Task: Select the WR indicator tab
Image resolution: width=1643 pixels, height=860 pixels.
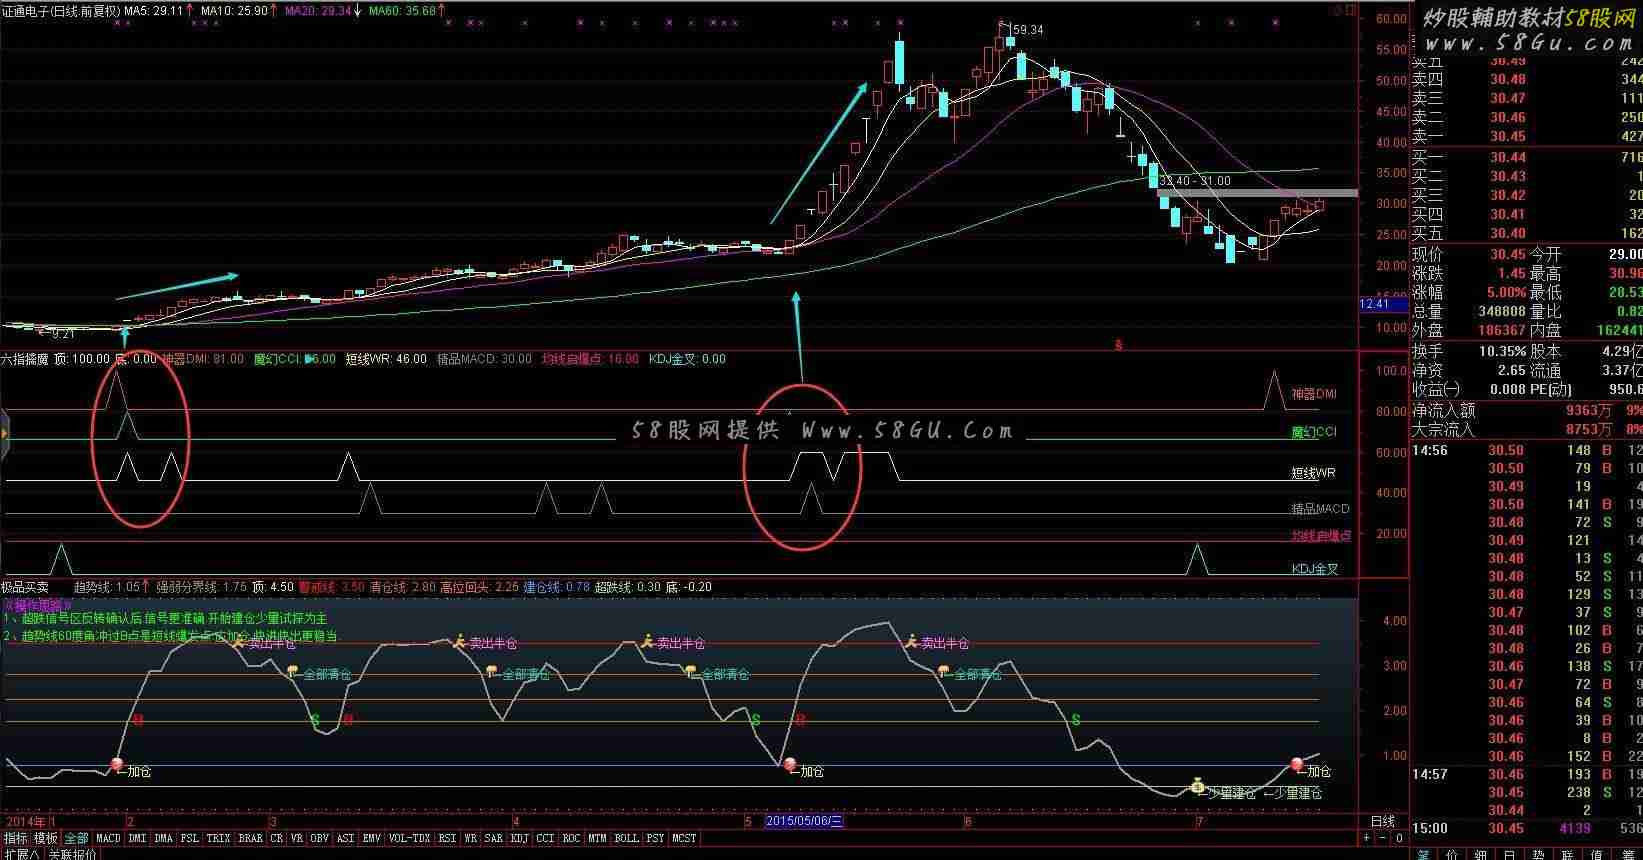Action: pos(471,838)
